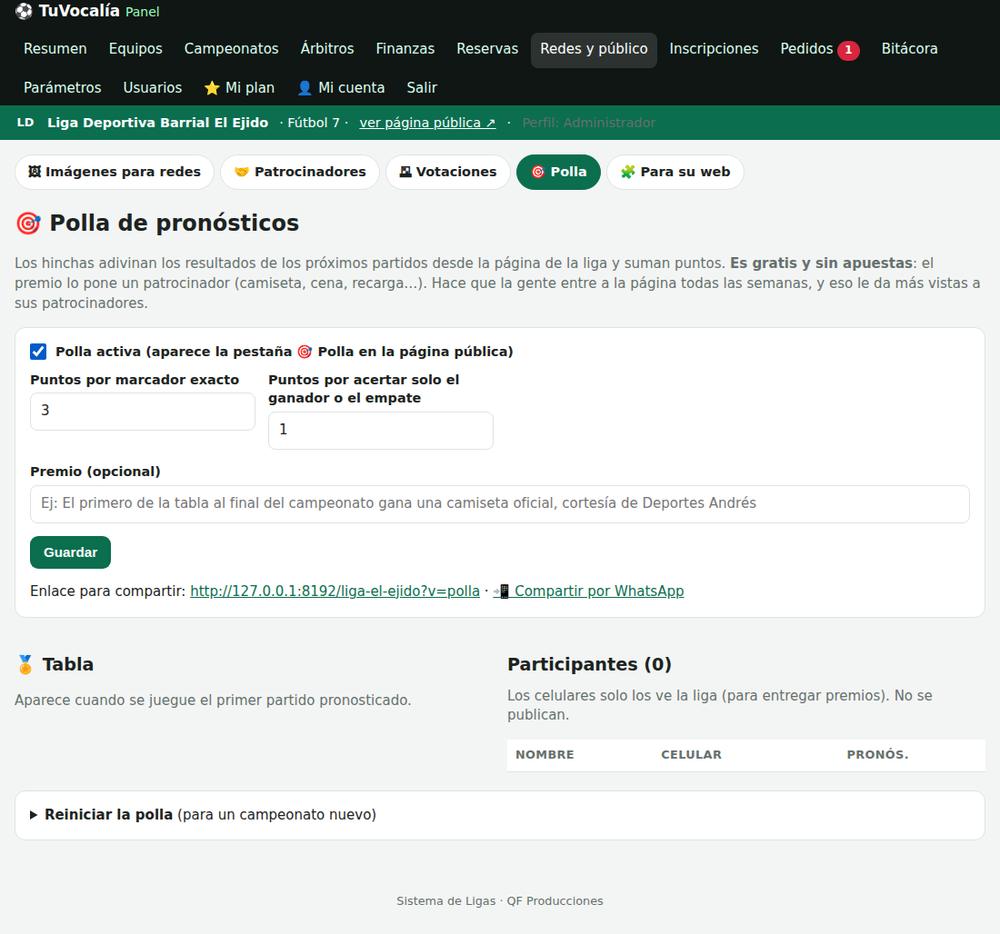This screenshot has width=1000, height=934.
Task: Open ver página pública link
Action: coord(427,122)
